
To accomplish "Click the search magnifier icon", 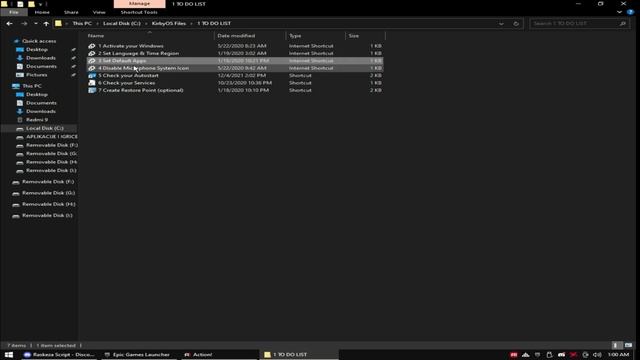I will click(x=622, y=24).
